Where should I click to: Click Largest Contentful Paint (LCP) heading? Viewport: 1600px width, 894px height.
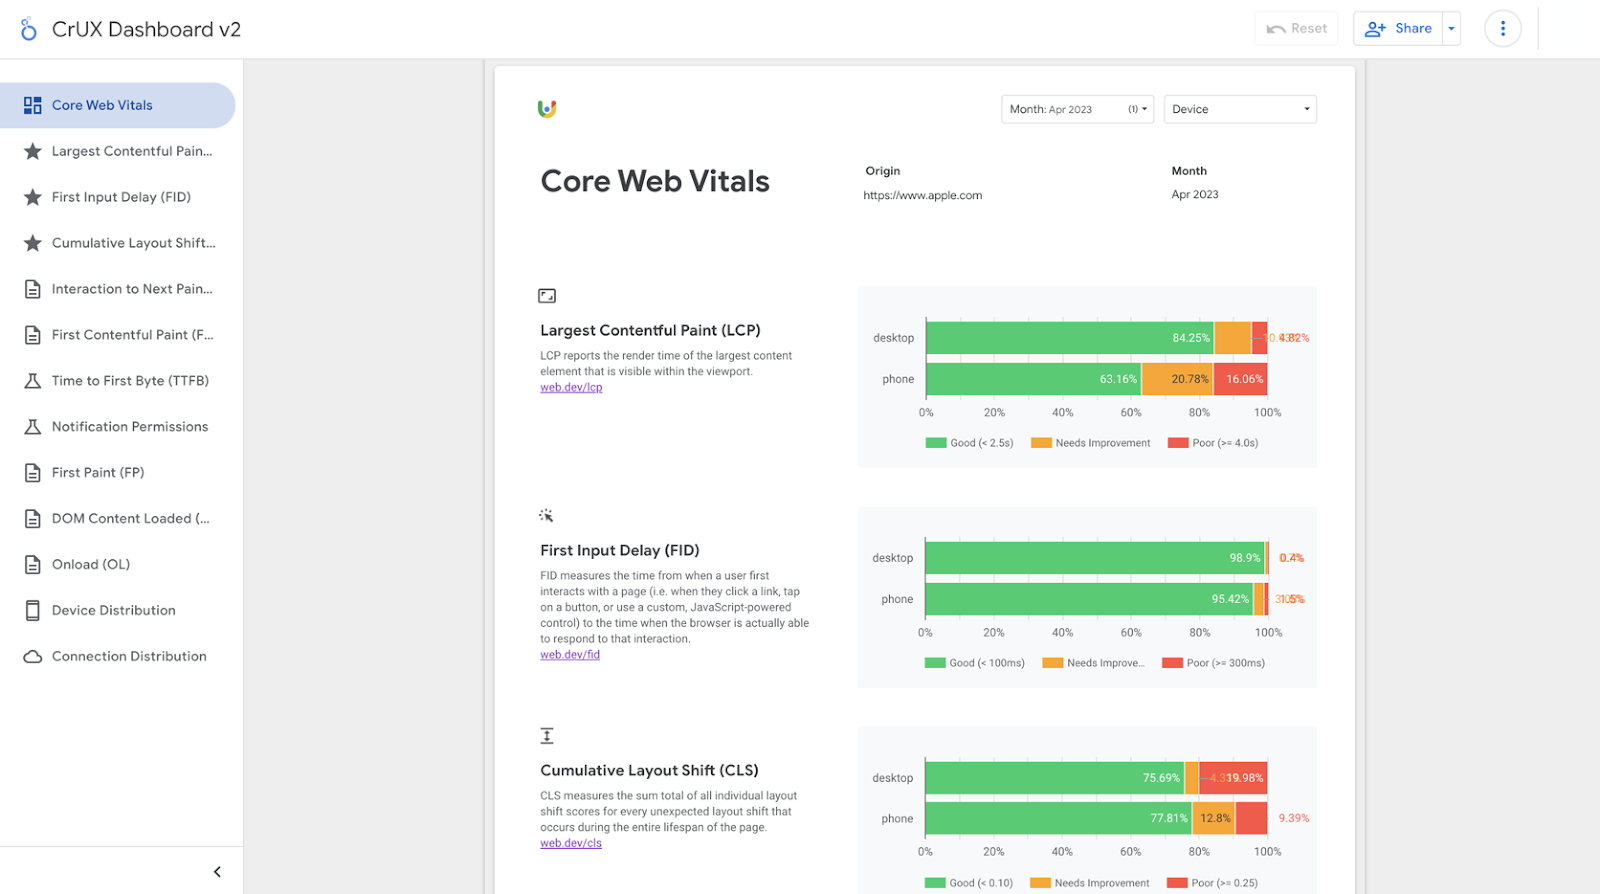point(650,331)
